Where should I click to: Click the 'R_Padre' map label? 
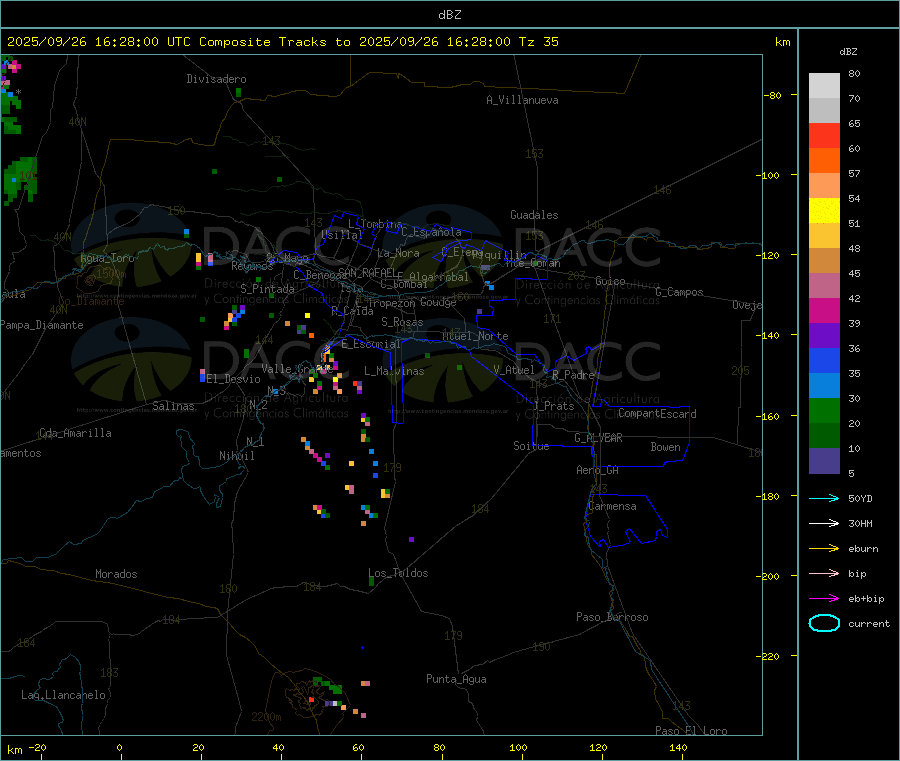click(573, 375)
